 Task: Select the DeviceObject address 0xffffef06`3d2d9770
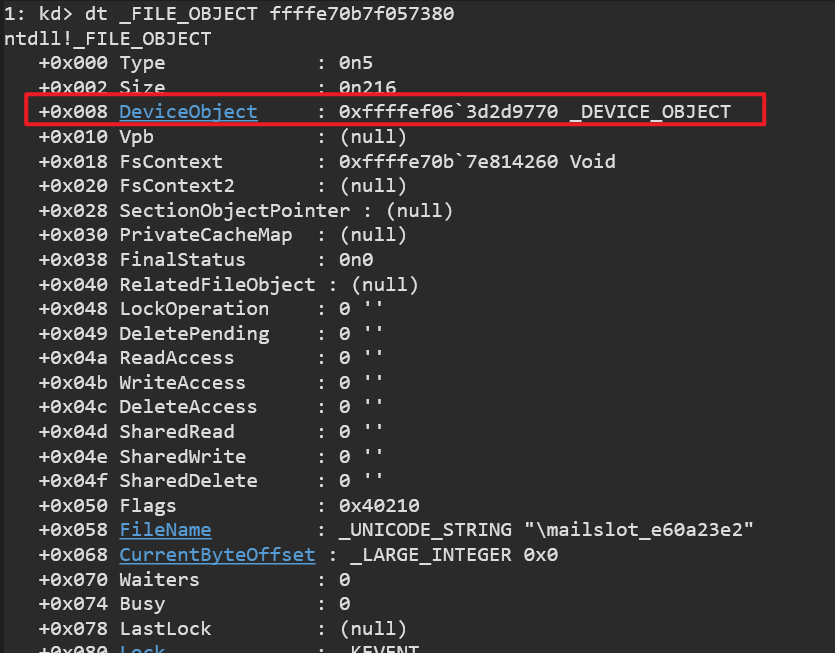(448, 112)
